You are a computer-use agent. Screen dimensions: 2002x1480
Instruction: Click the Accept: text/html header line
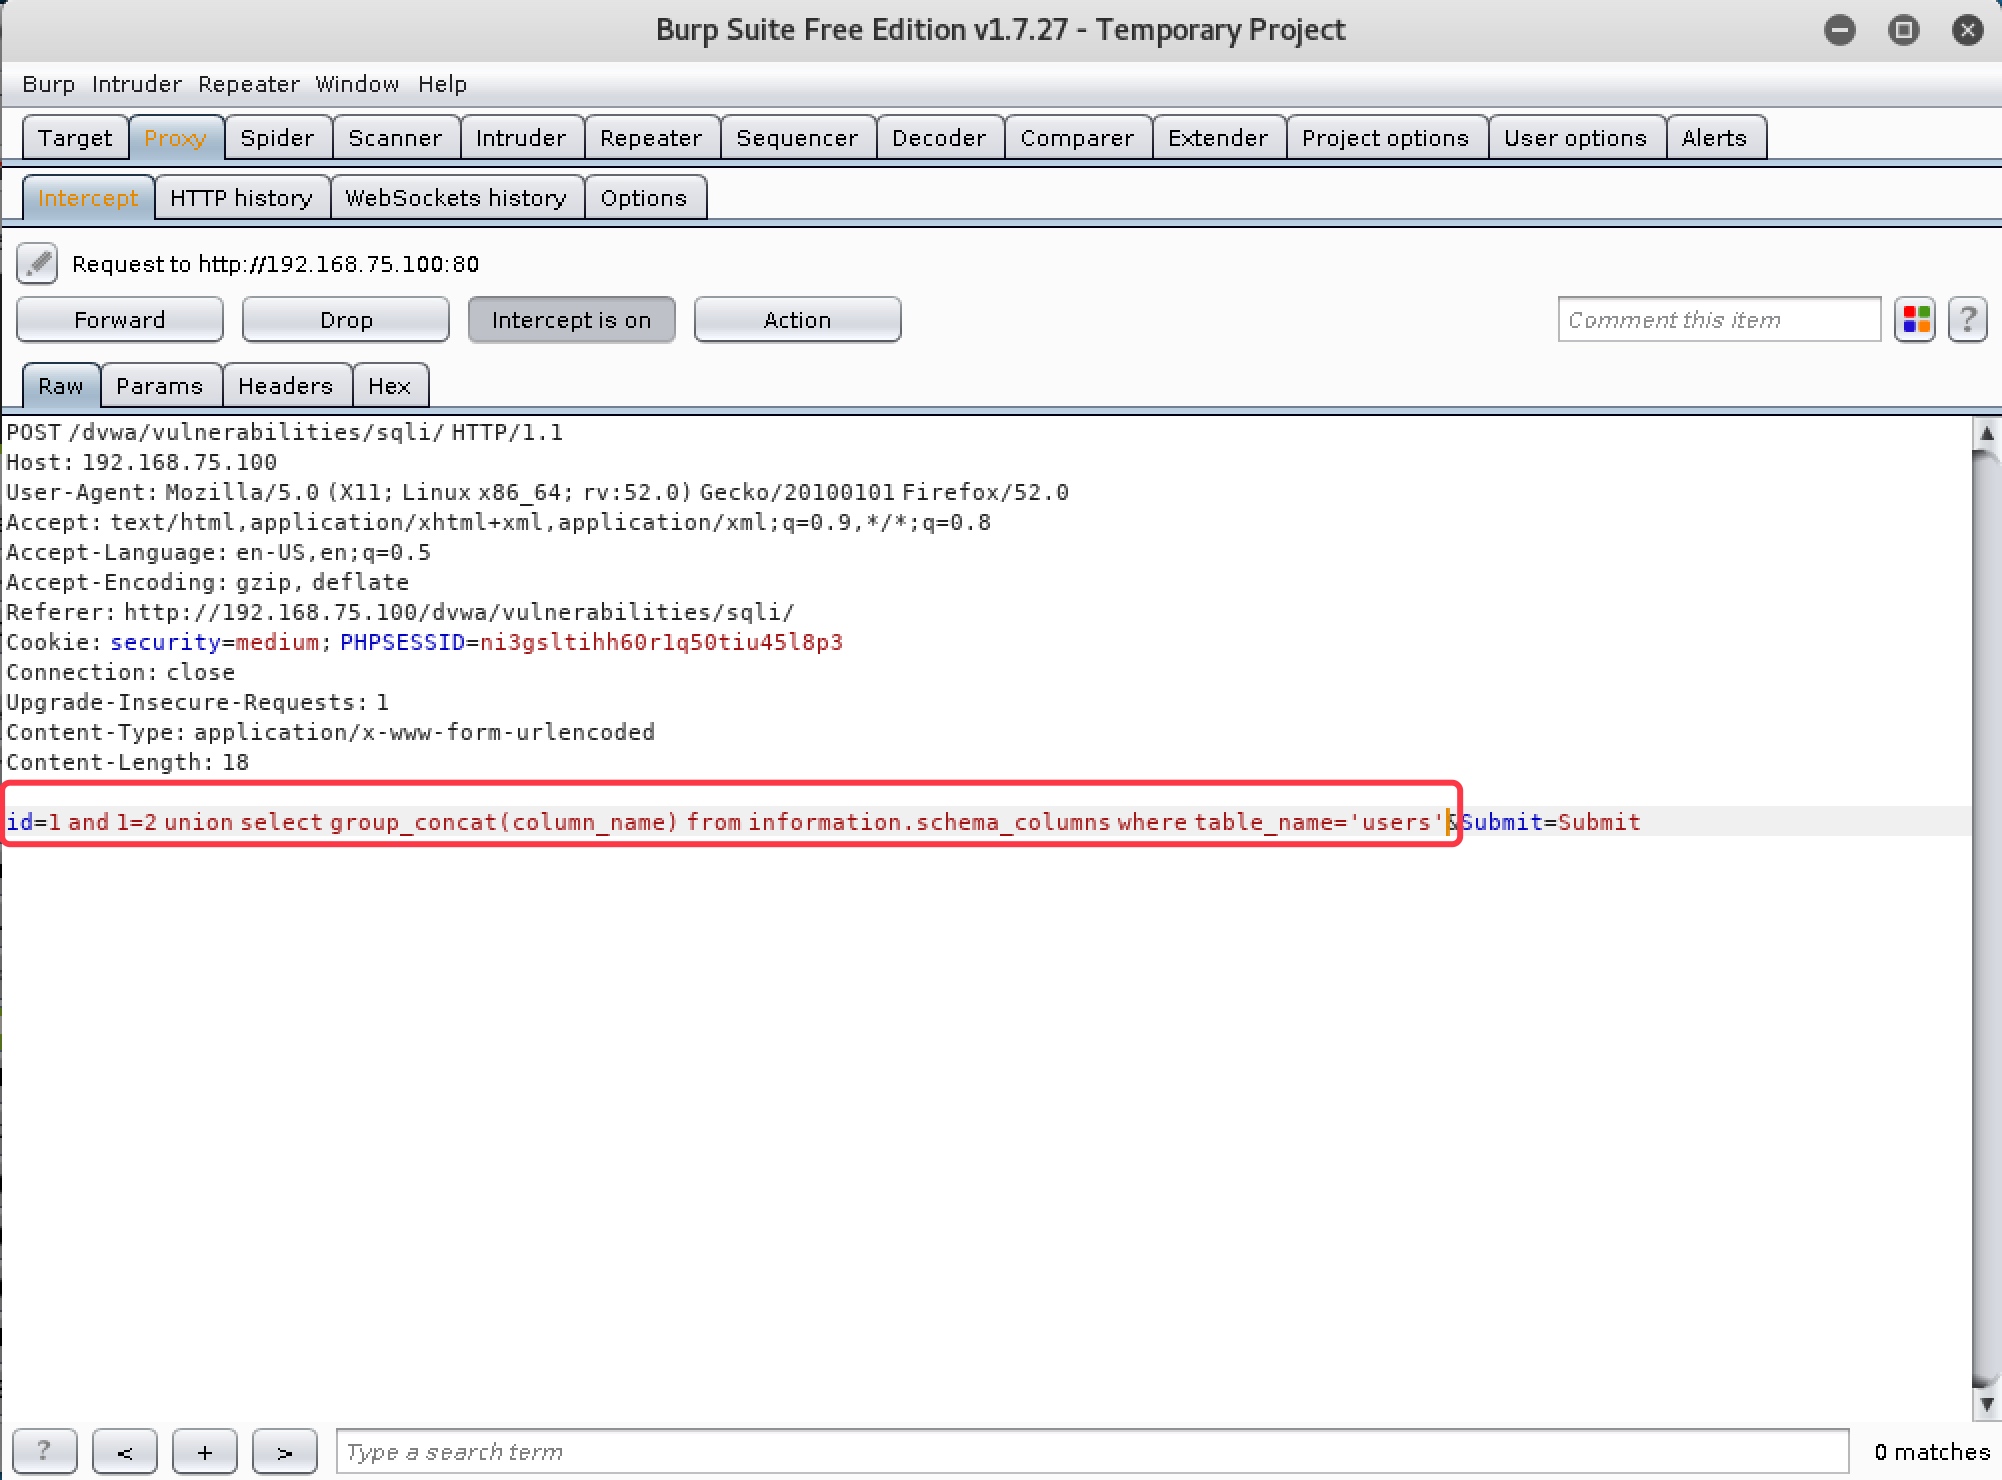click(498, 522)
